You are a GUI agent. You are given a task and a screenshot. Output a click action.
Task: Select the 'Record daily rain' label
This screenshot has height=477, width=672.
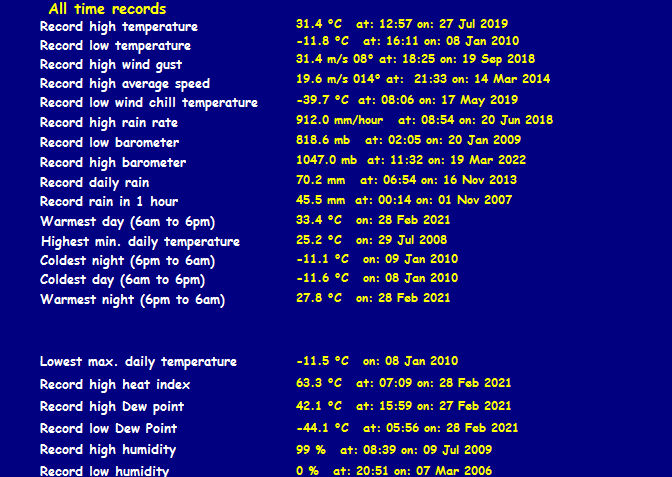[x=95, y=183]
